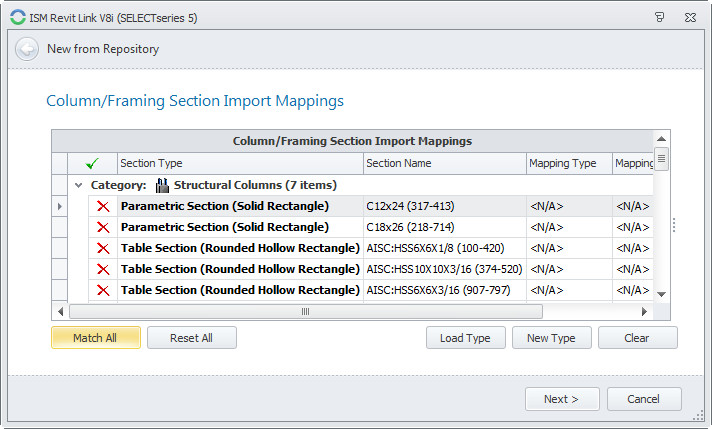712x429 pixels.
Task: Toggle the red X for C12x24 (317-413)
Action: point(101,206)
